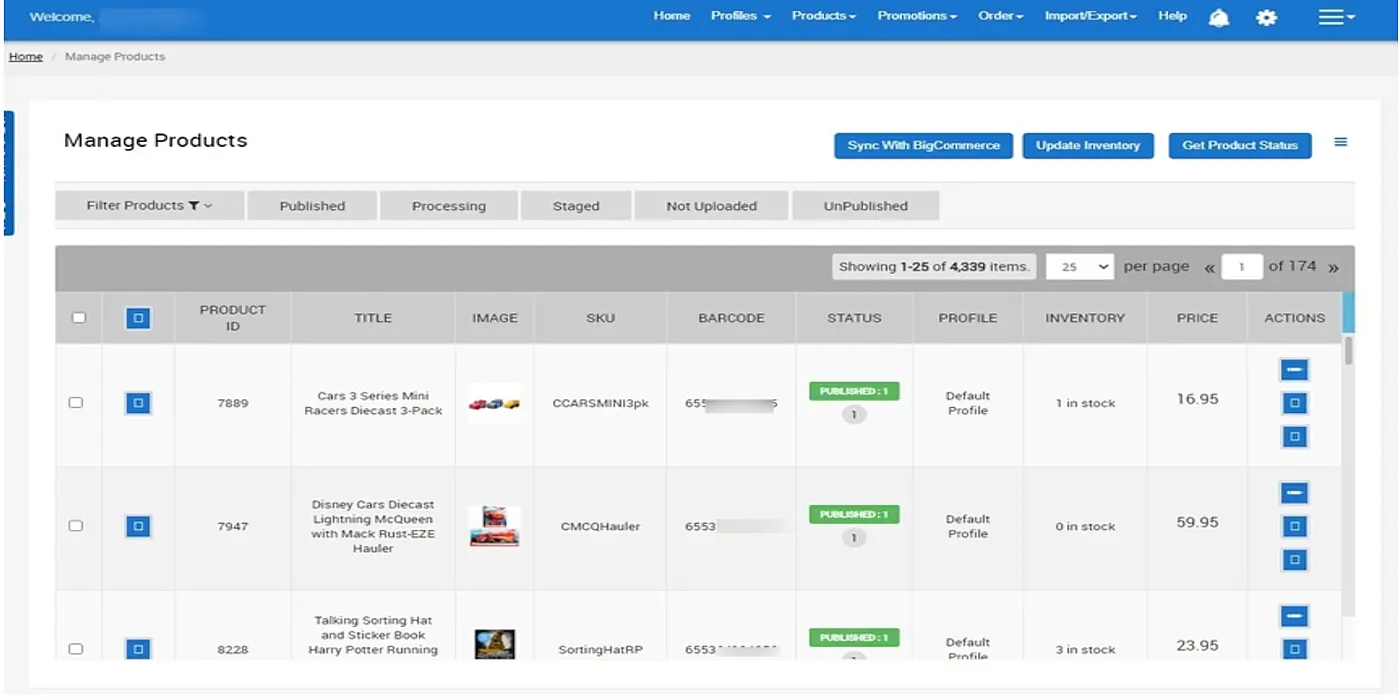Screen dimensions: 1400x700
Task: Tick the checkbox for product 7947
Action: pyautogui.click(x=77, y=526)
